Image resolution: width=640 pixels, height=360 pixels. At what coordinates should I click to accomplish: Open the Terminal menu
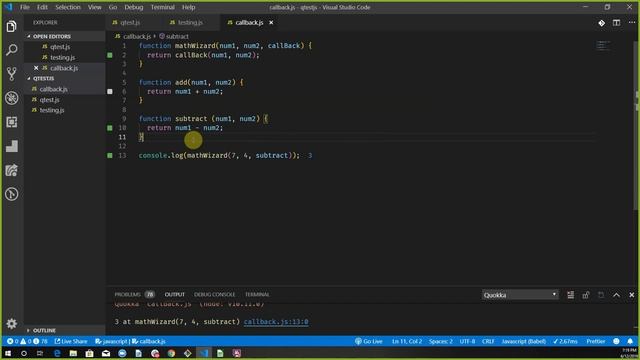(x=162, y=7)
